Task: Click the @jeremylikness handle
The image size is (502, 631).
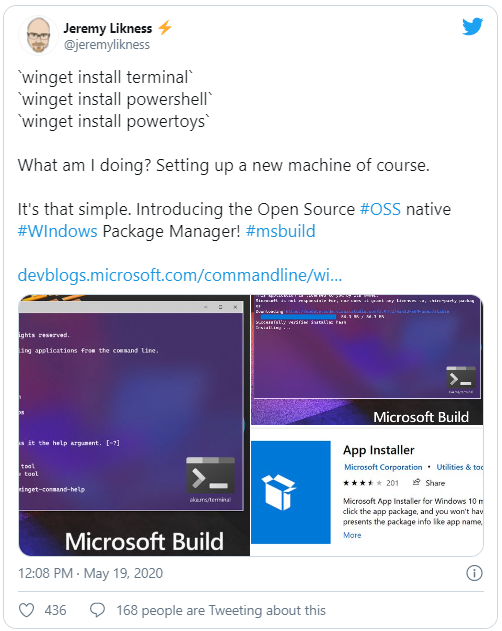Action: (107, 44)
